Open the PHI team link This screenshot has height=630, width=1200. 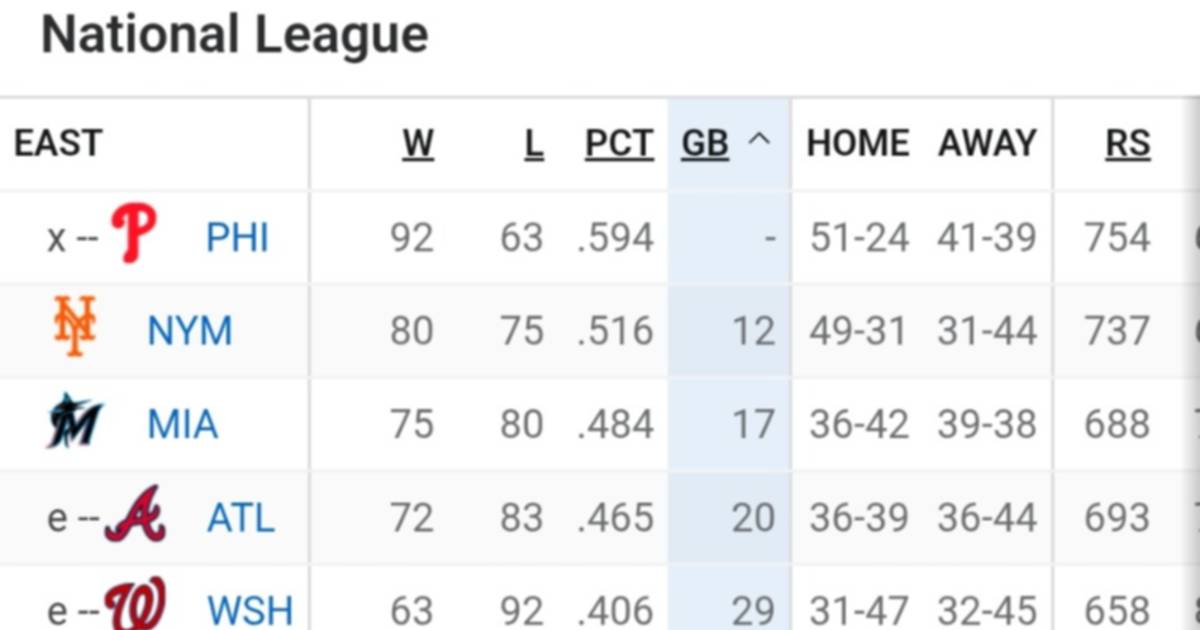pyautogui.click(x=237, y=236)
